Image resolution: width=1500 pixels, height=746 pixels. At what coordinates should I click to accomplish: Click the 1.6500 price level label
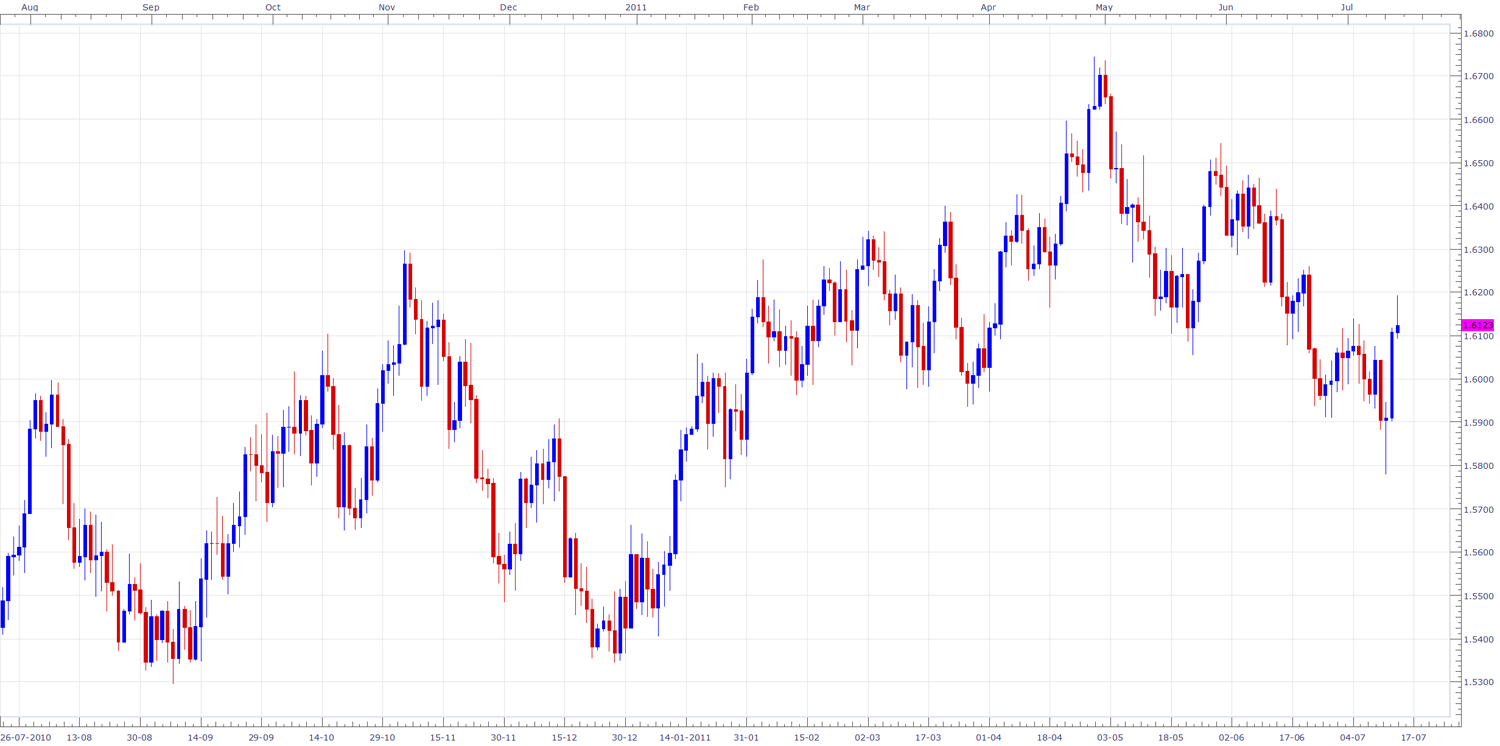(x=1478, y=163)
